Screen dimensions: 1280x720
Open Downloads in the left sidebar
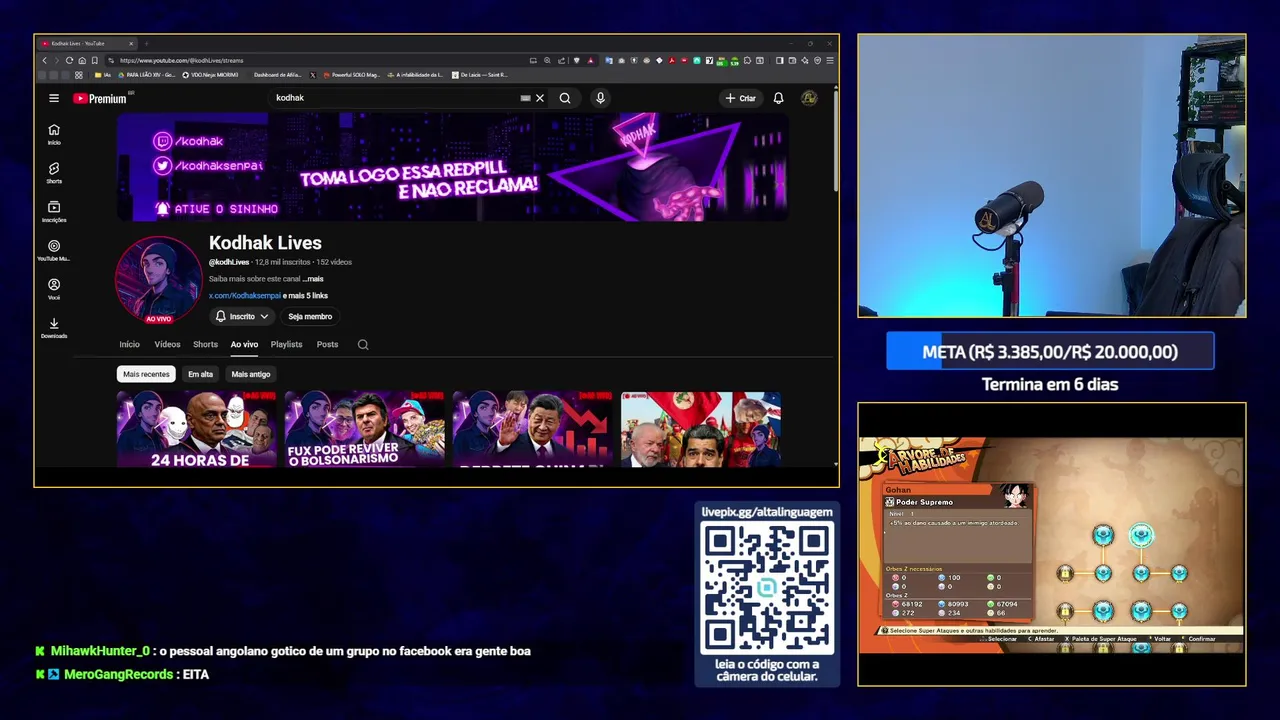tap(54, 328)
